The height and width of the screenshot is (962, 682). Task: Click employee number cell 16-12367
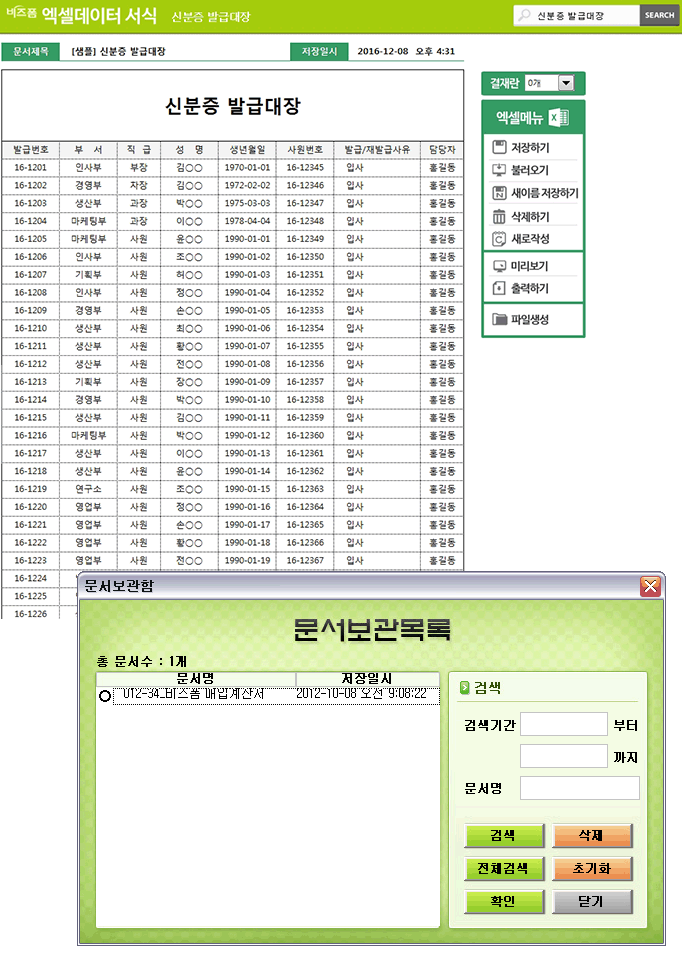305,560
